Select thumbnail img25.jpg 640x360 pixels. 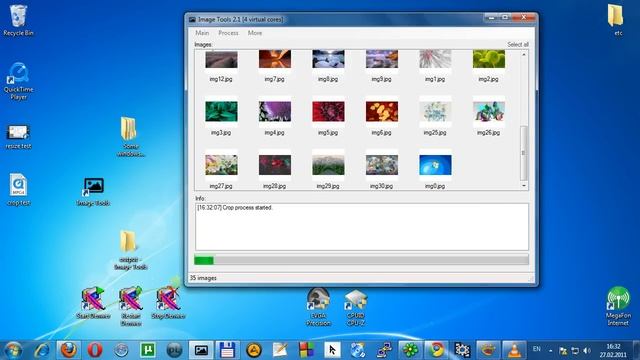pos(435,117)
